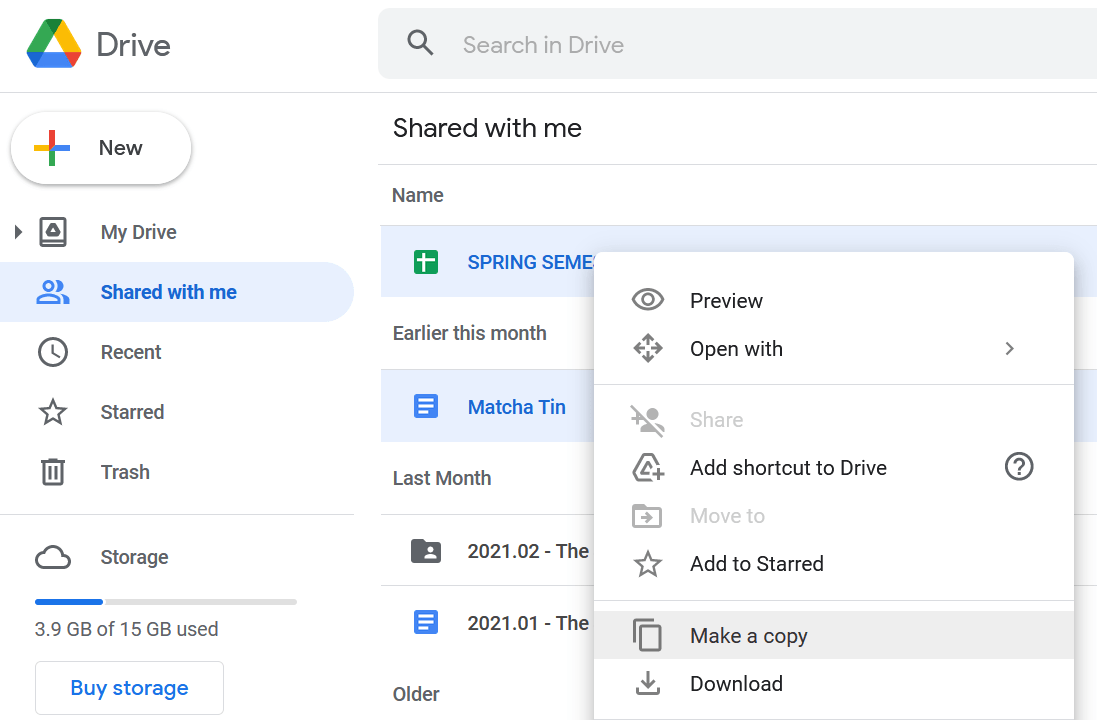
Task: Expand the My Drive tree arrow
Action: 19,232
